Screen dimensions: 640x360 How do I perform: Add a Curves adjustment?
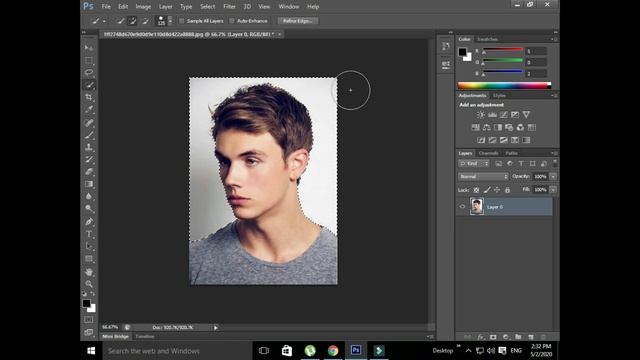[504, 115]
